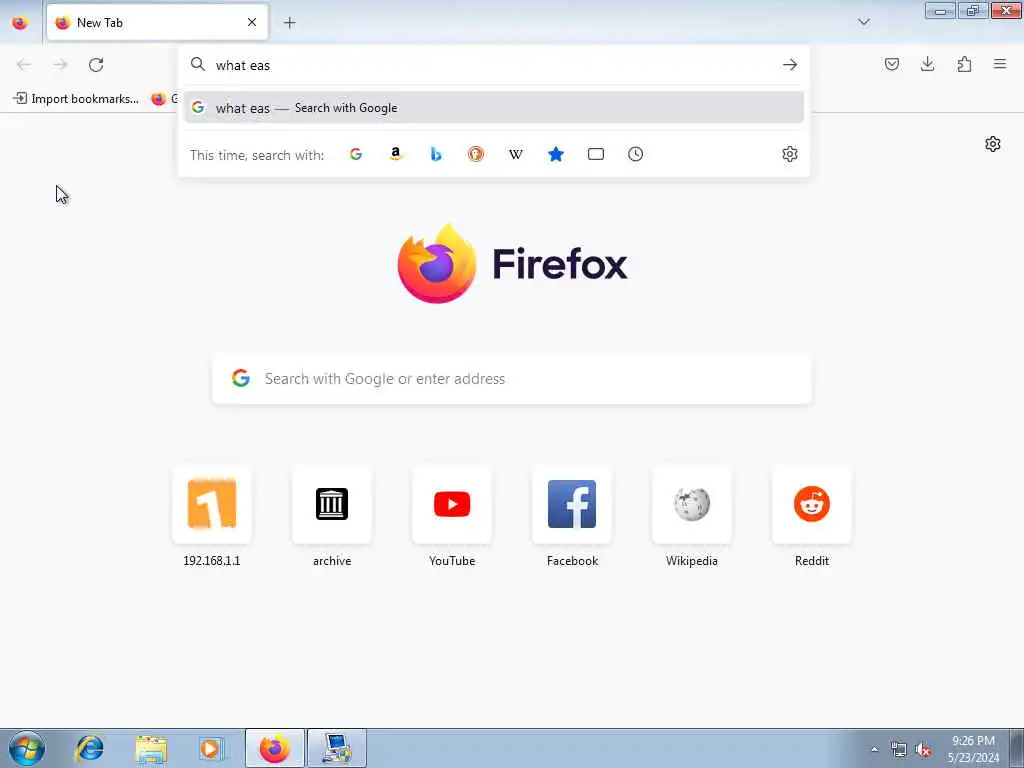Click Import bookmarks in bookmarks toolbar

point(76,99)
